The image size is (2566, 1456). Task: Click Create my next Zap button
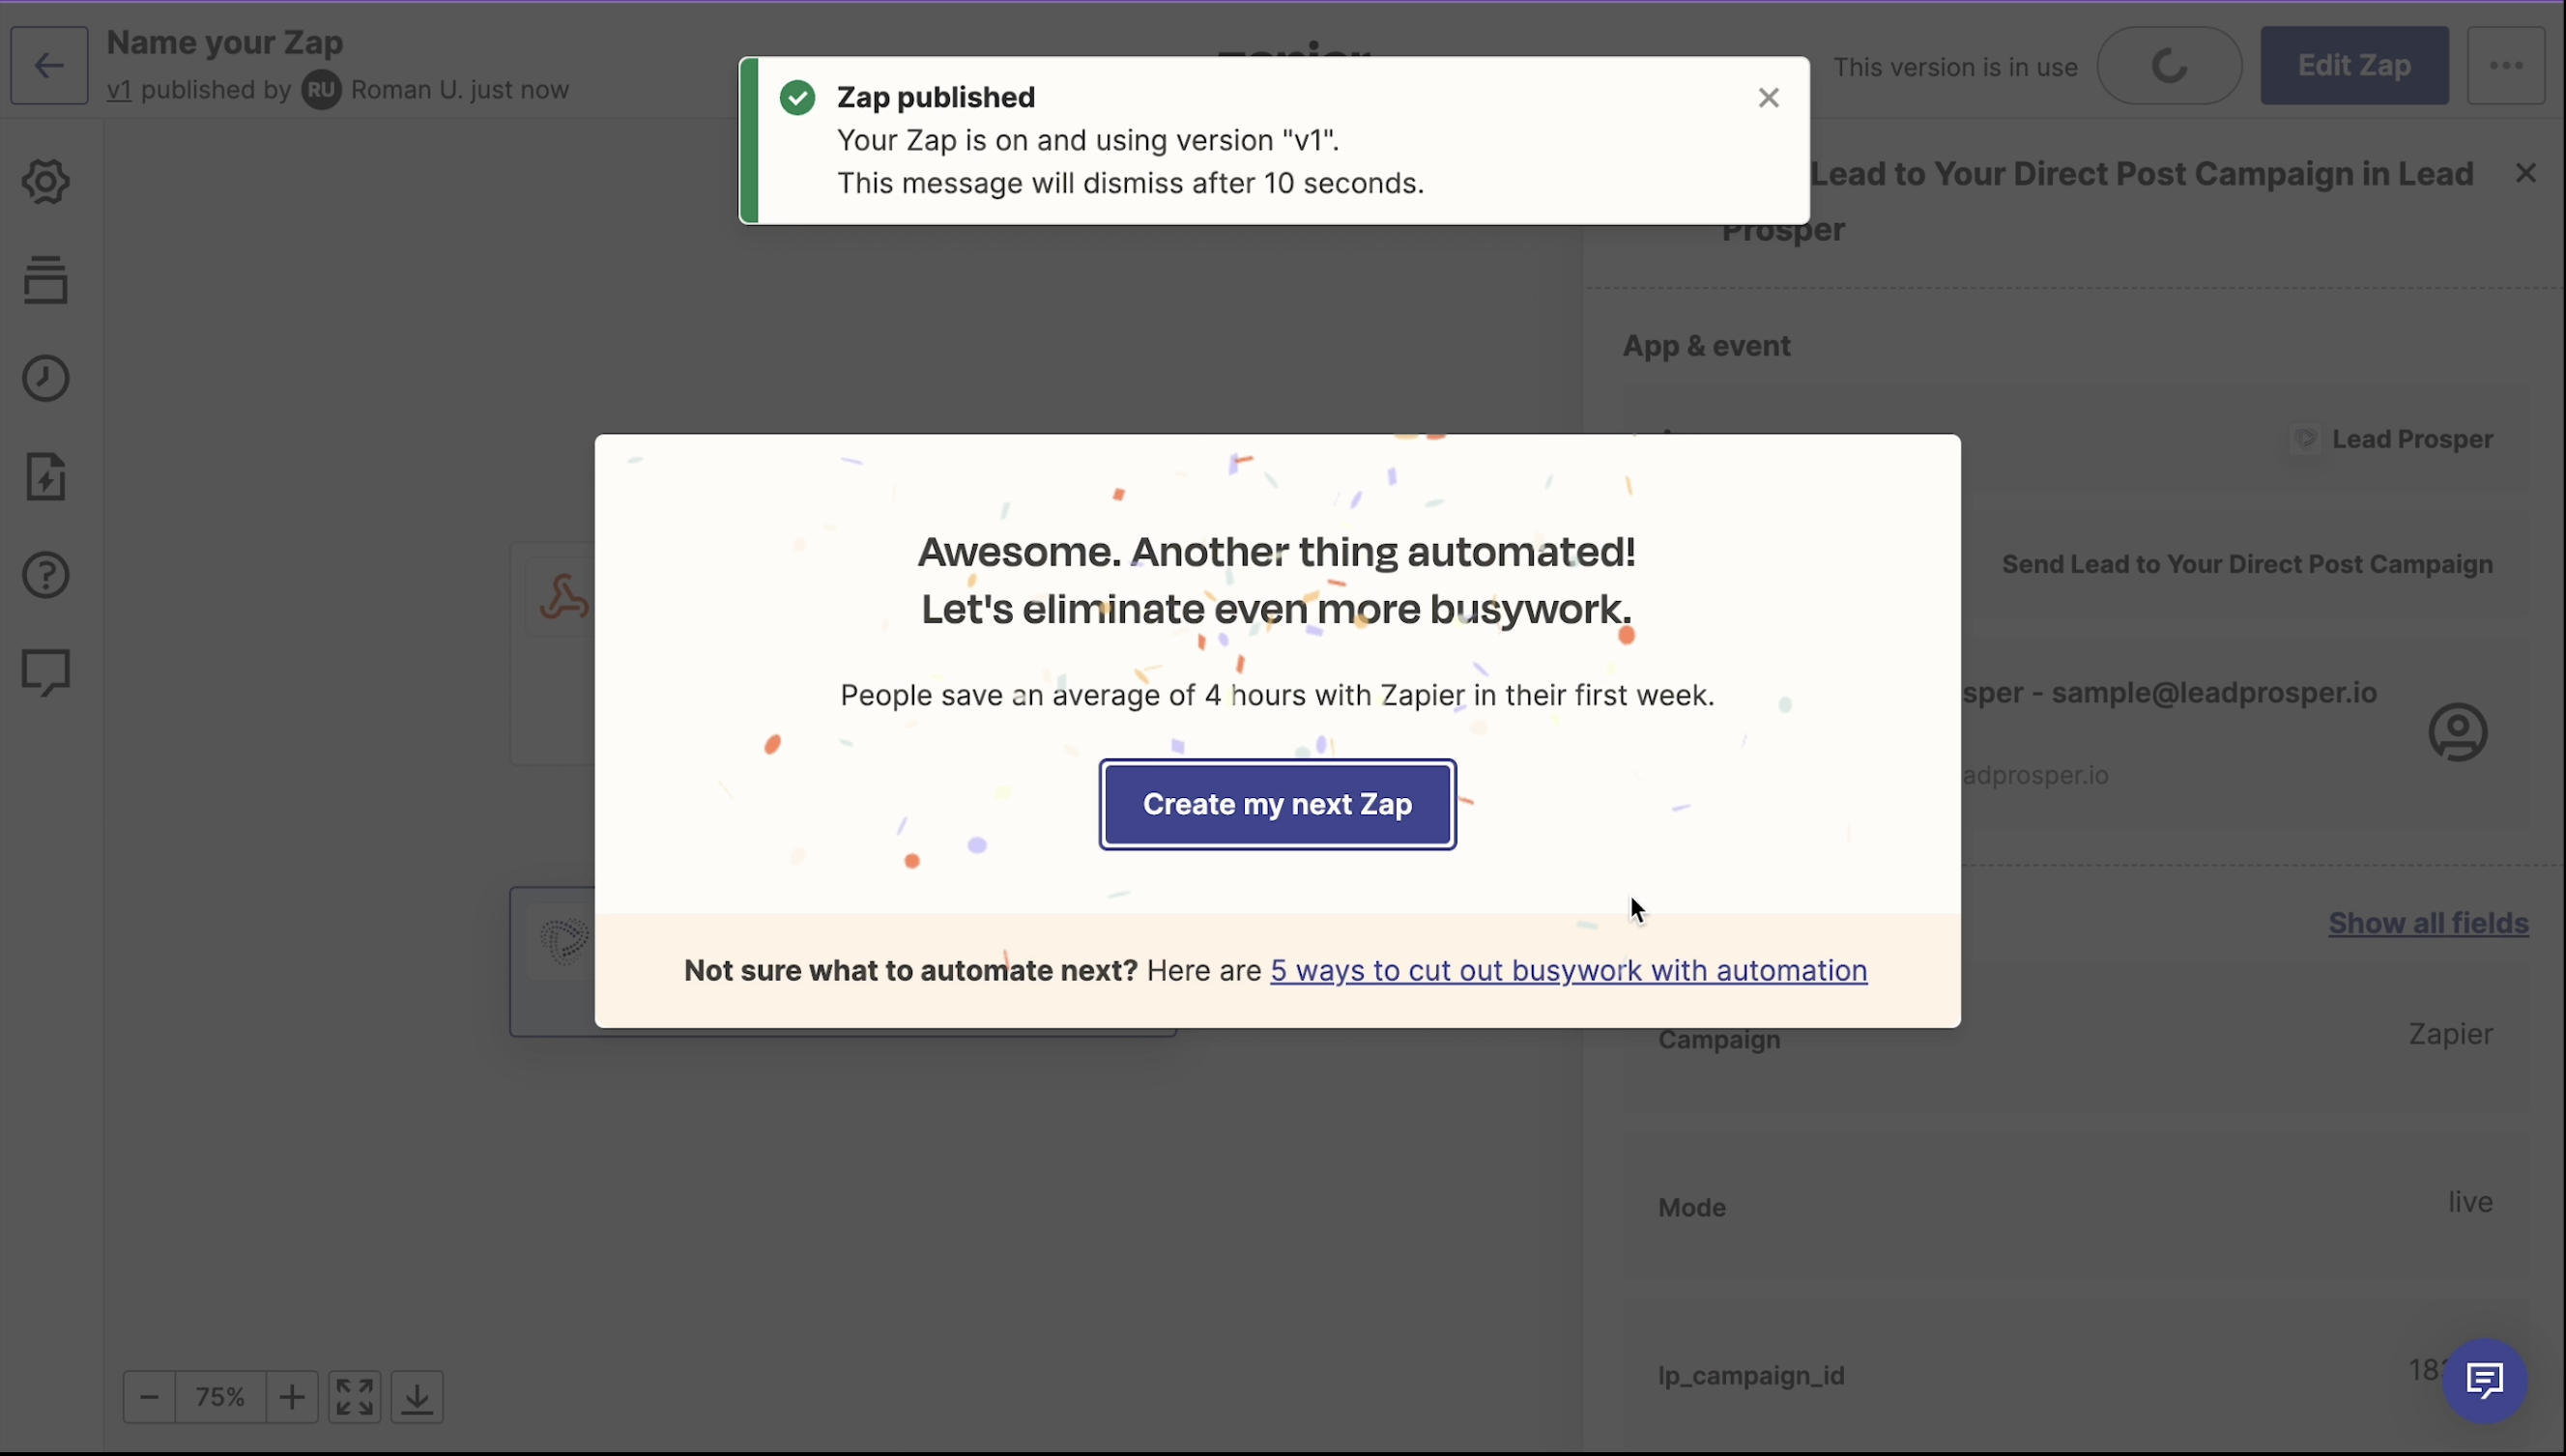(1277, 805)
